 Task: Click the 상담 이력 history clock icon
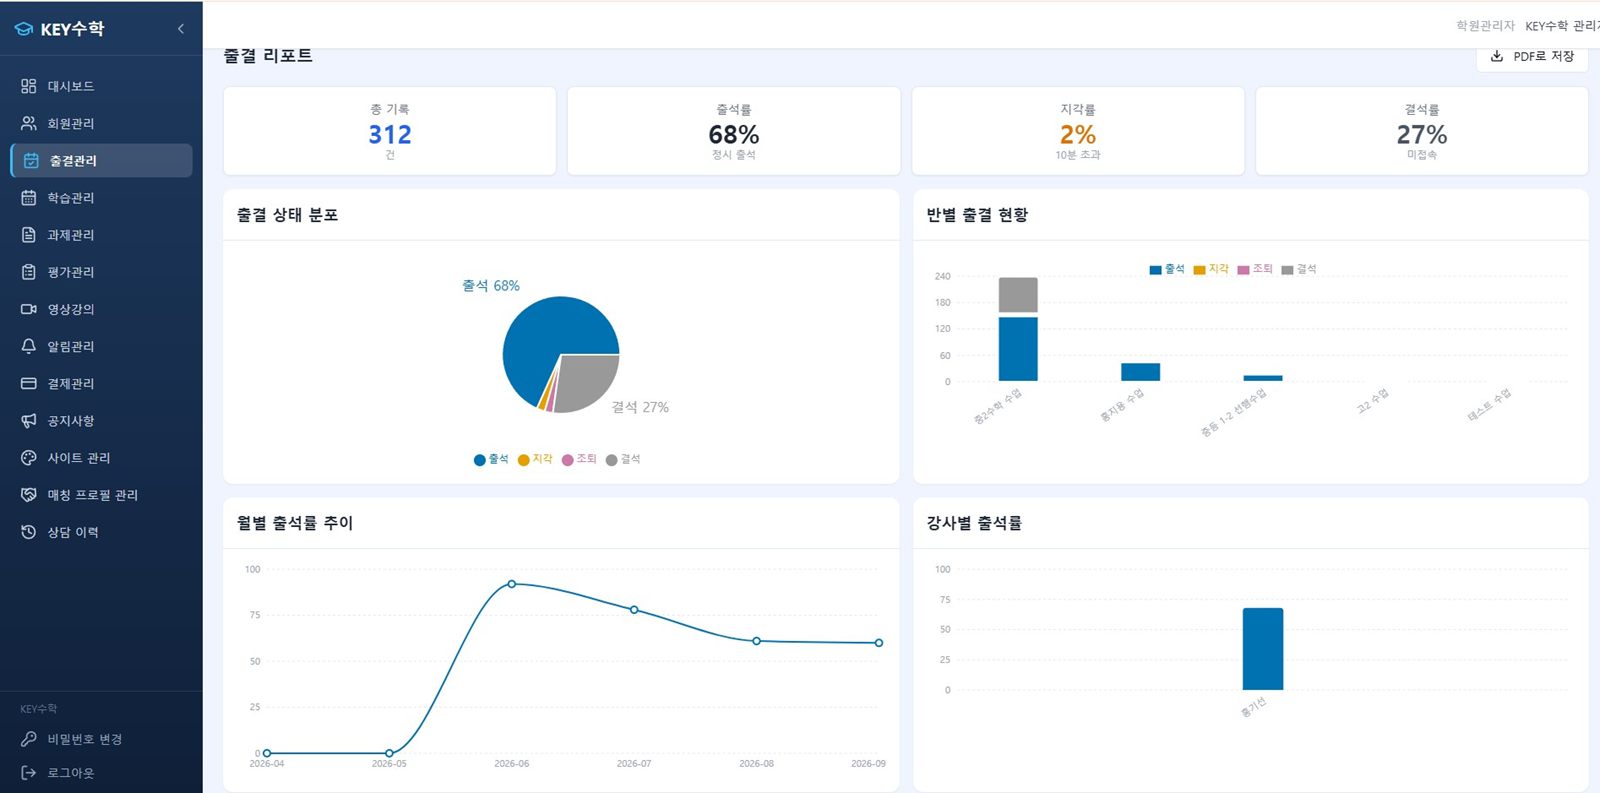[29, 532]
